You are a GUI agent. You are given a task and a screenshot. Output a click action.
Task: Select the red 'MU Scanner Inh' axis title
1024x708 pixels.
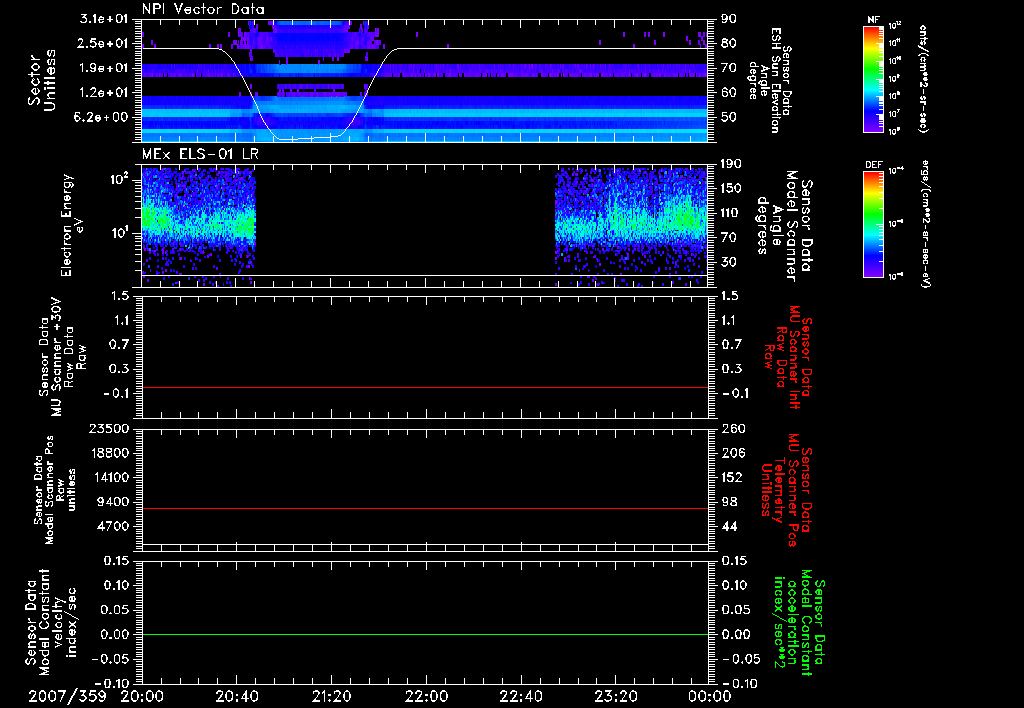coord(790,356)
